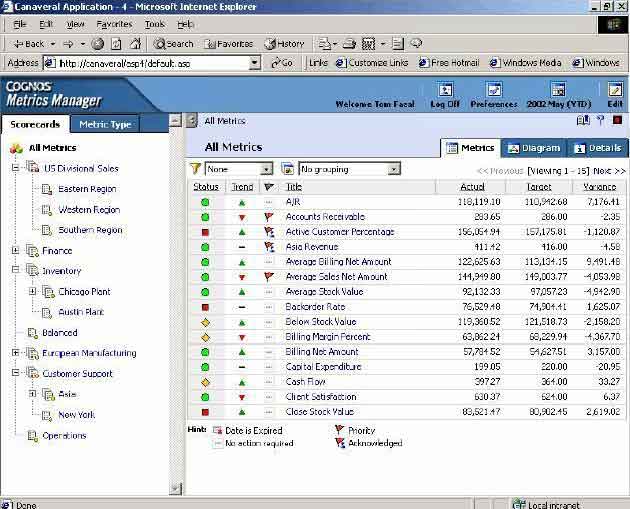Screen dimensions: 630x509
Task: Expand the Finance tree node
Action: tap(15, 251)
